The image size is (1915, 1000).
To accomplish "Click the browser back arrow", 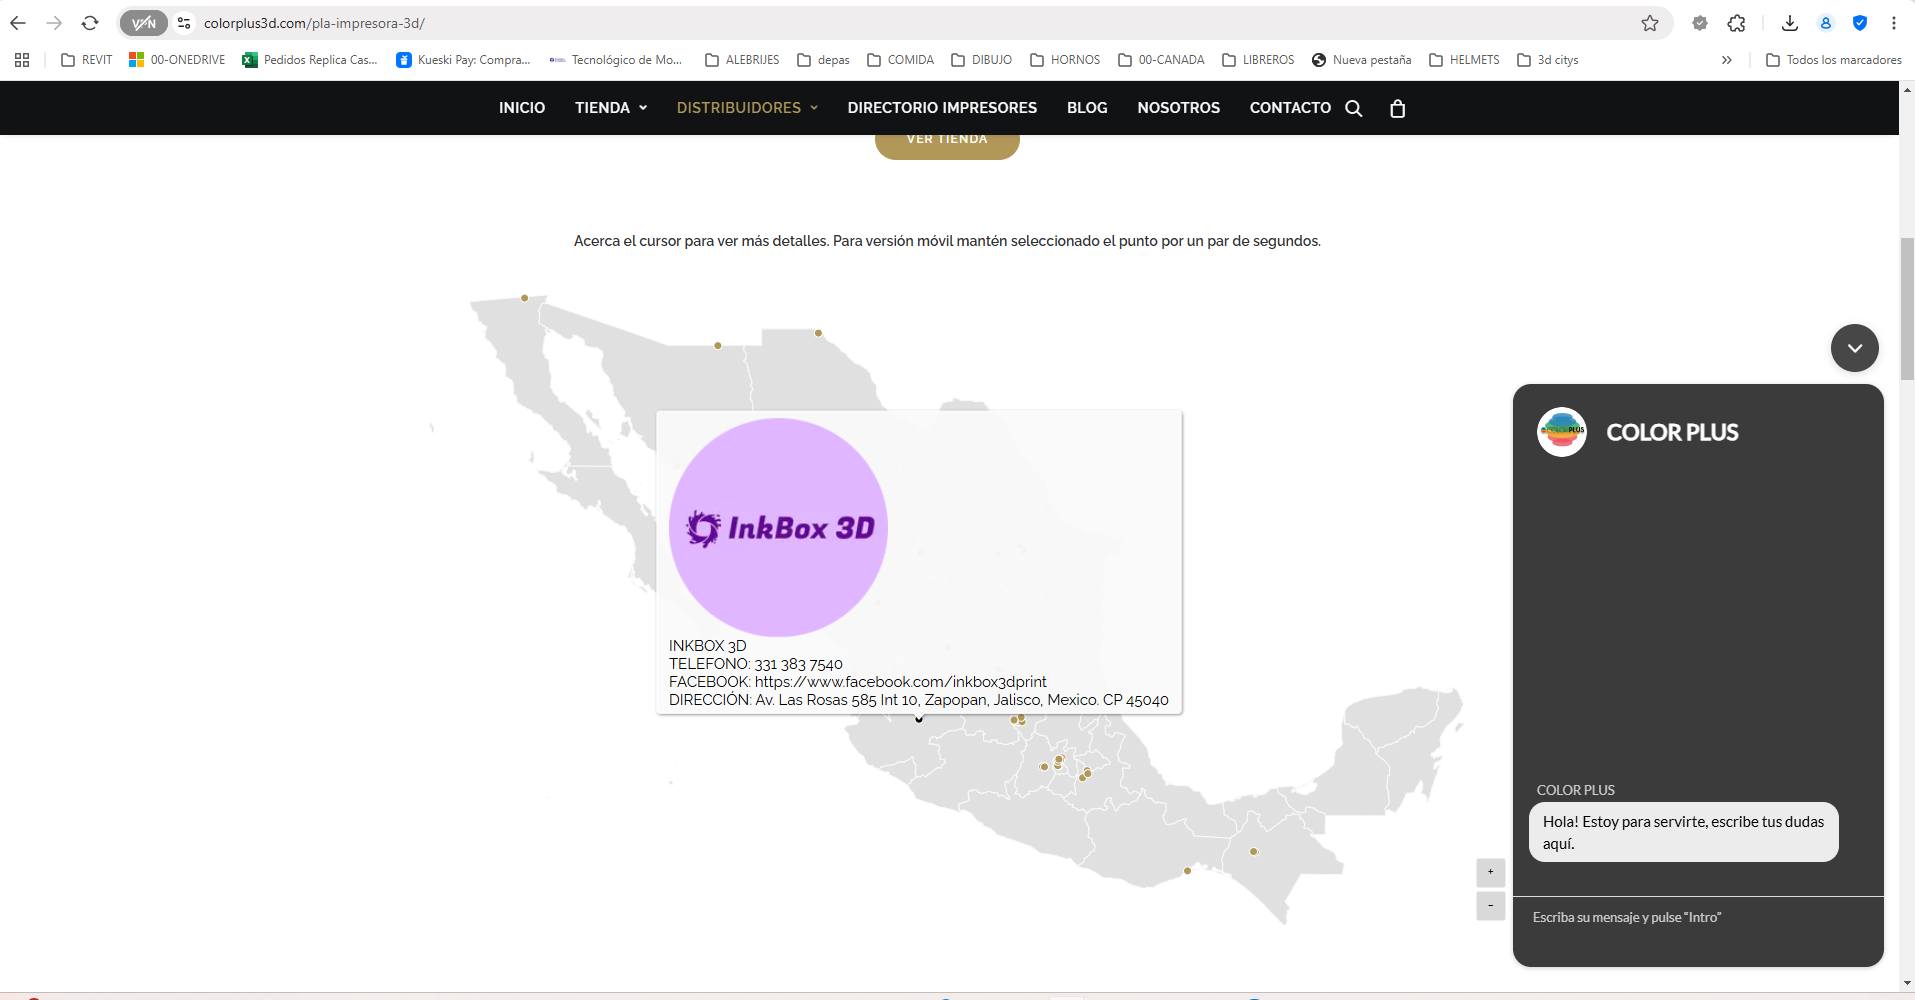I will (x=18, y=23).
